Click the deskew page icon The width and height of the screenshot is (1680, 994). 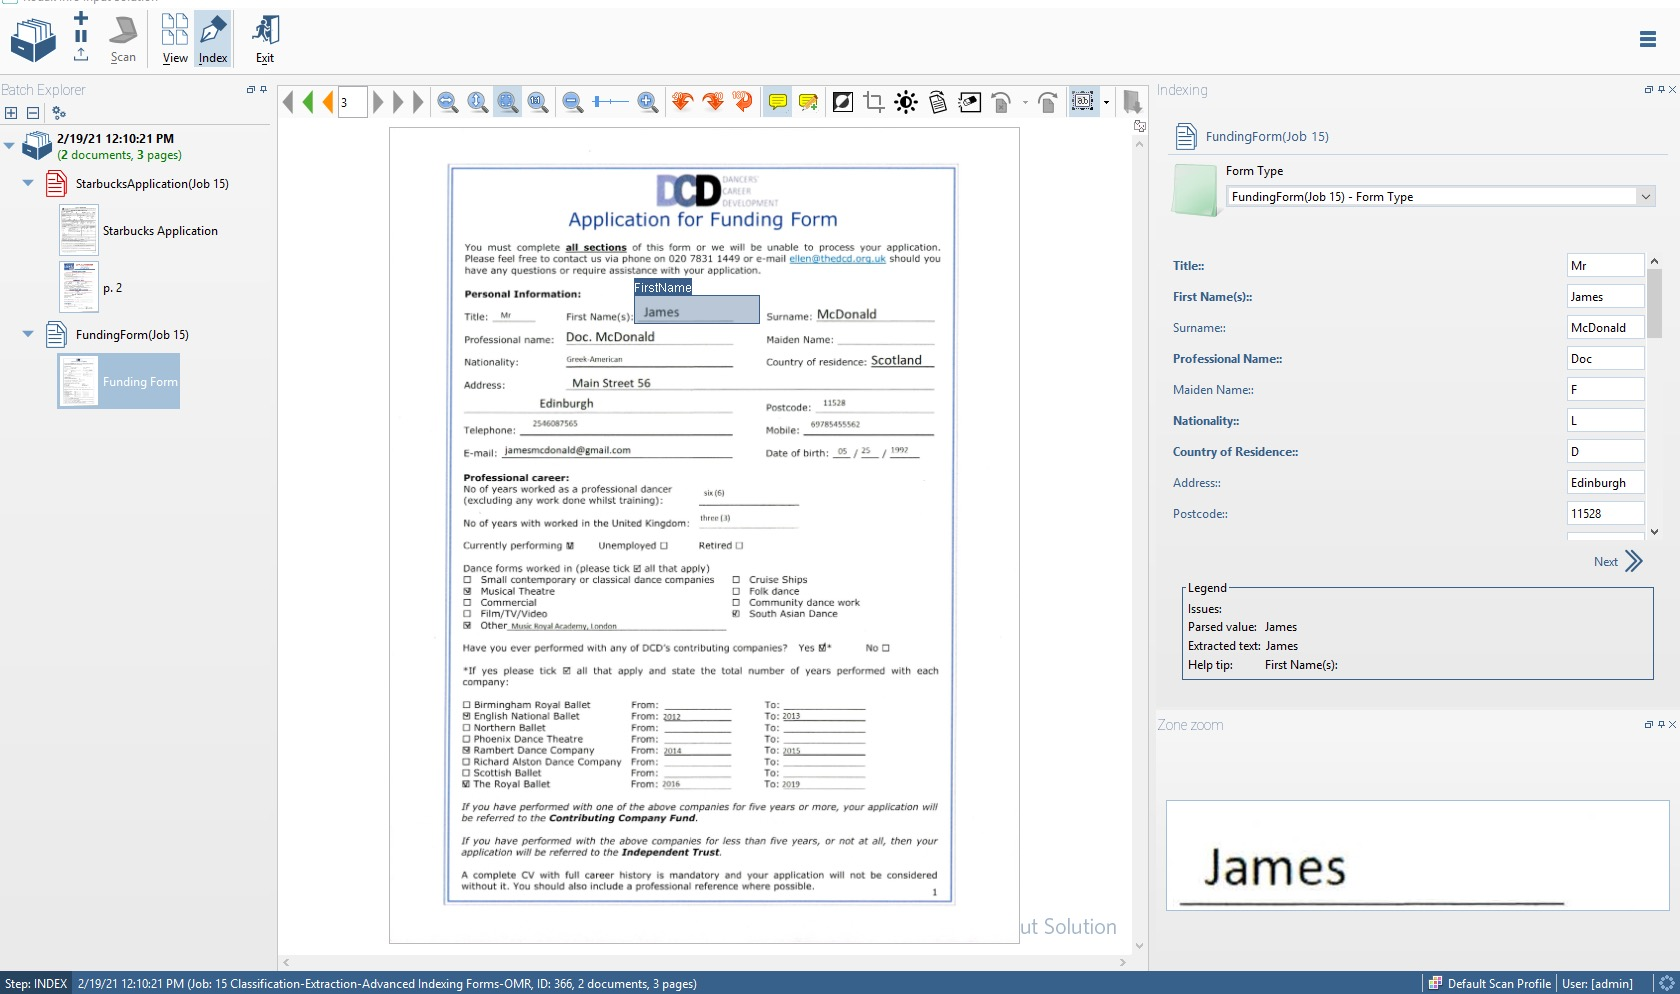click(x=938, y=101)
